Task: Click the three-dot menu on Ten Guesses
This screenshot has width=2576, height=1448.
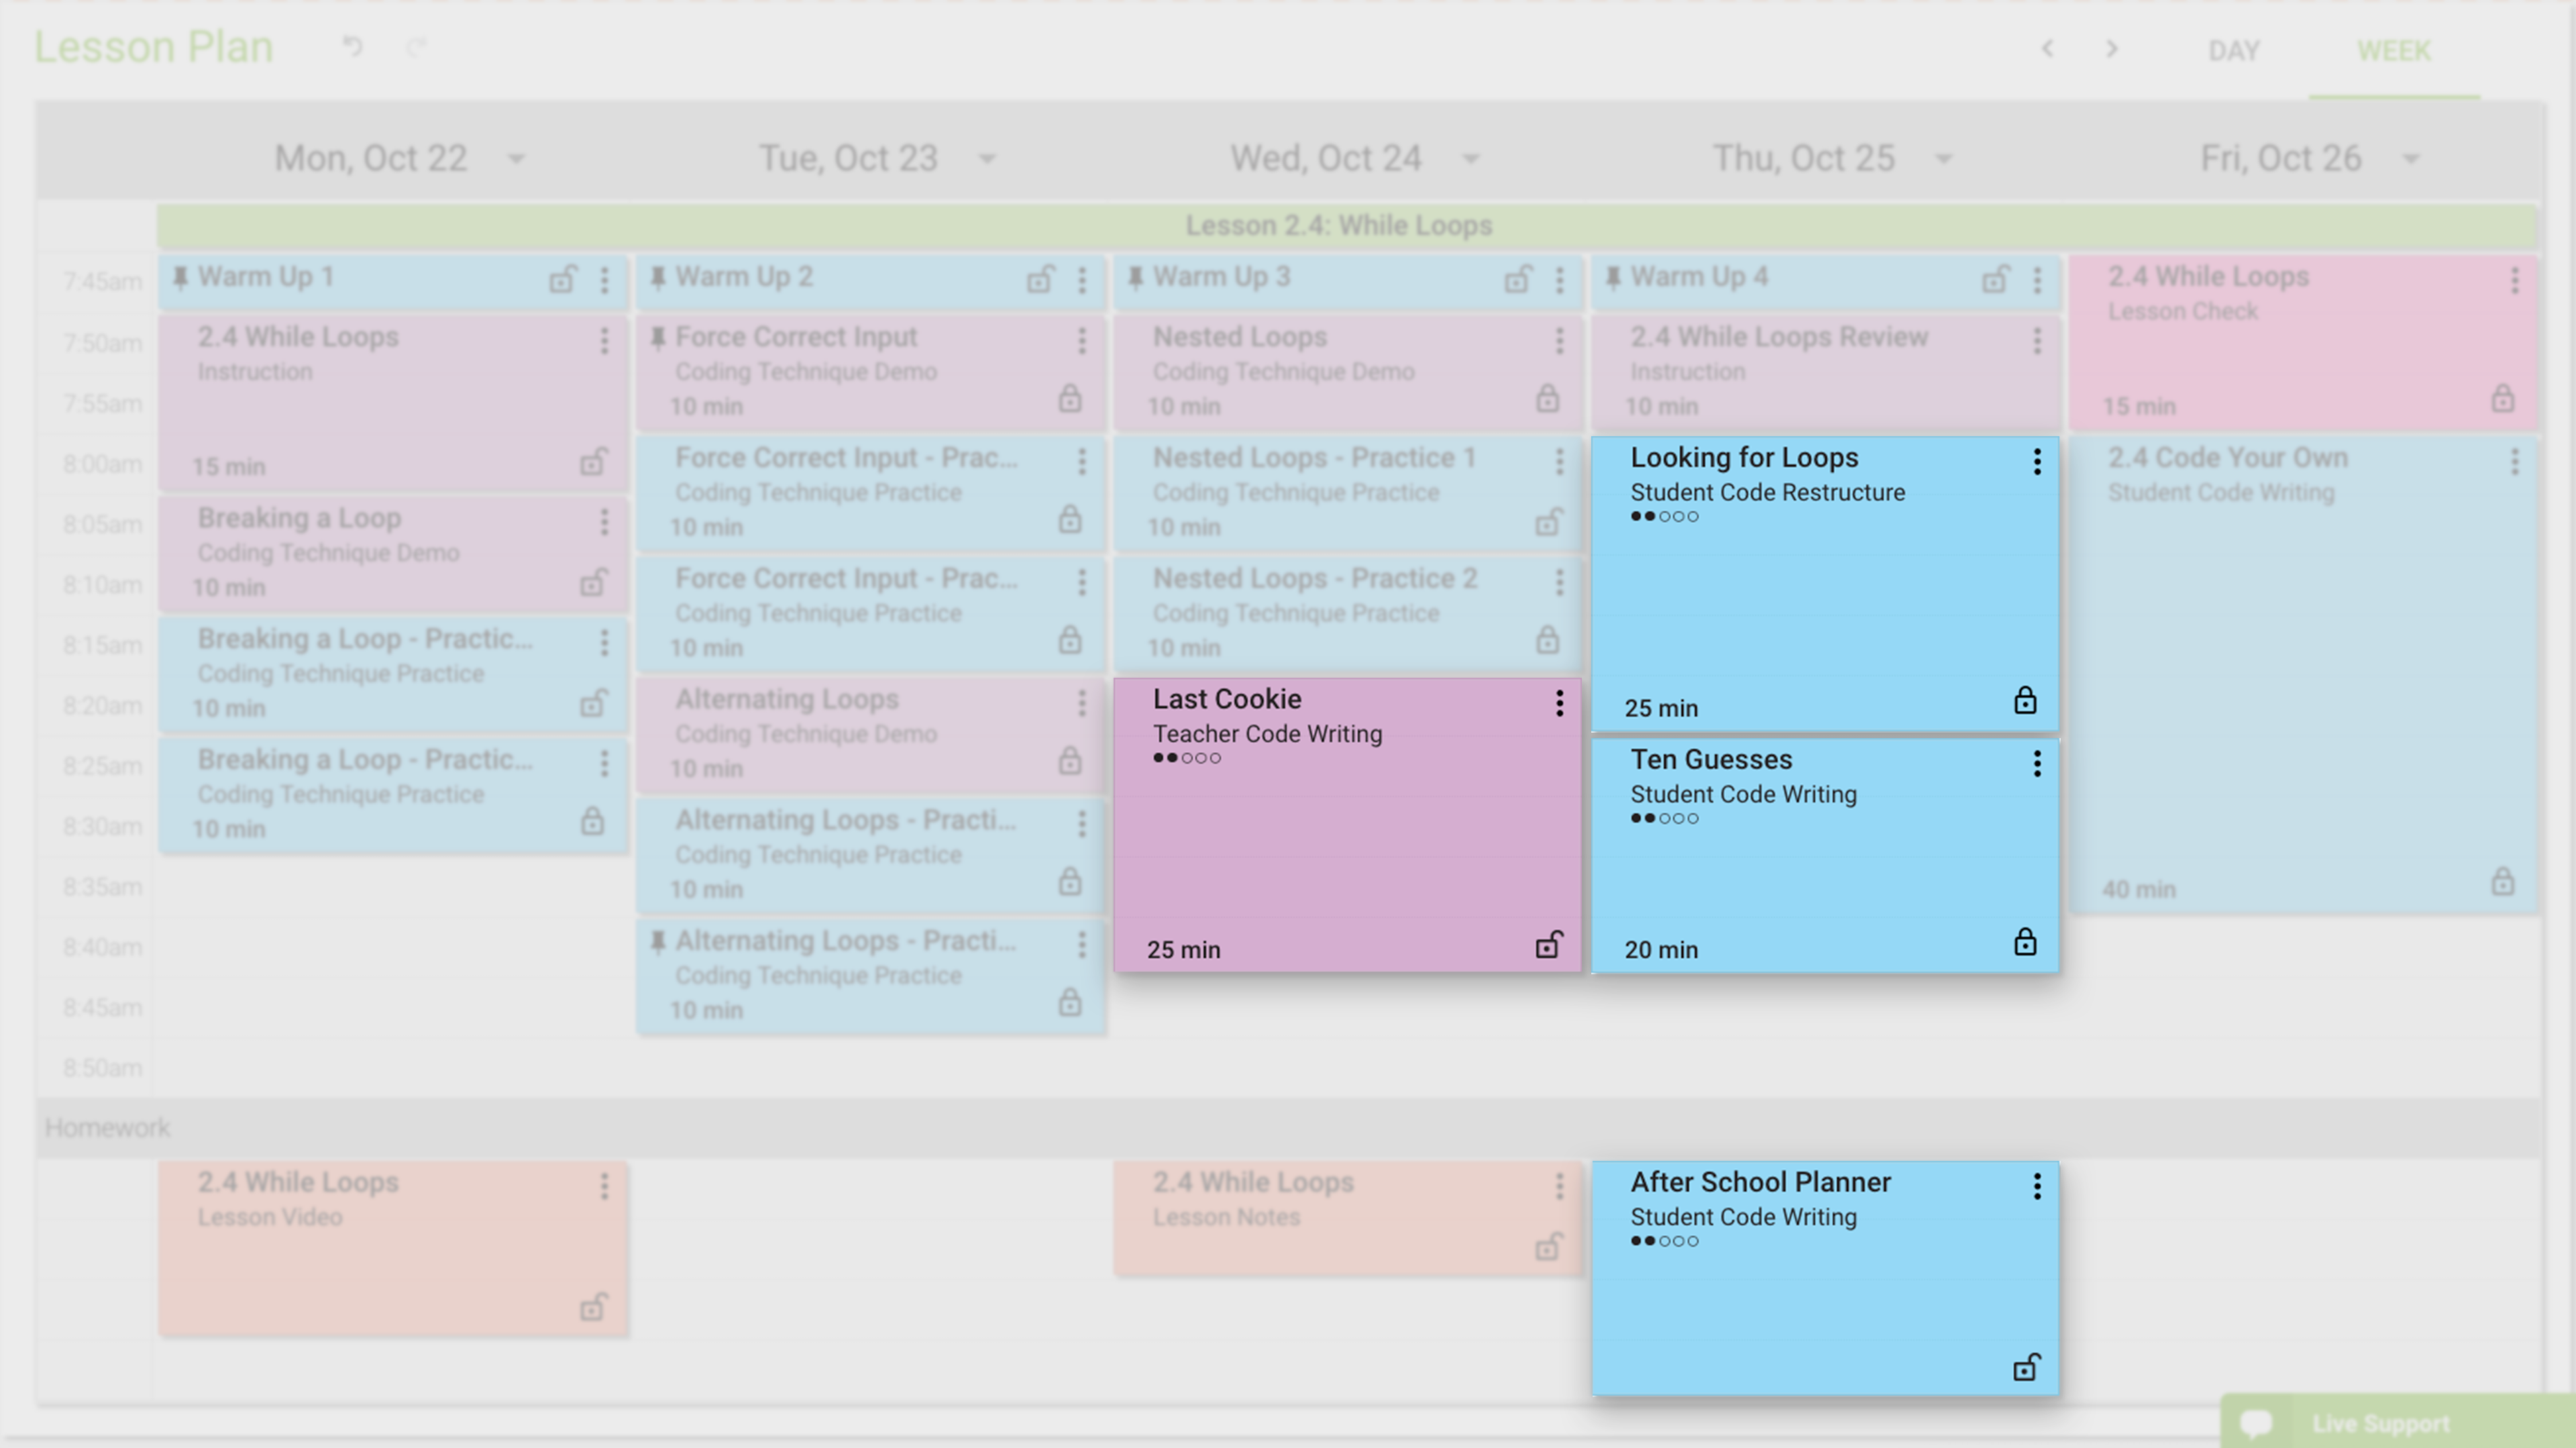Action: point(2037,763)
